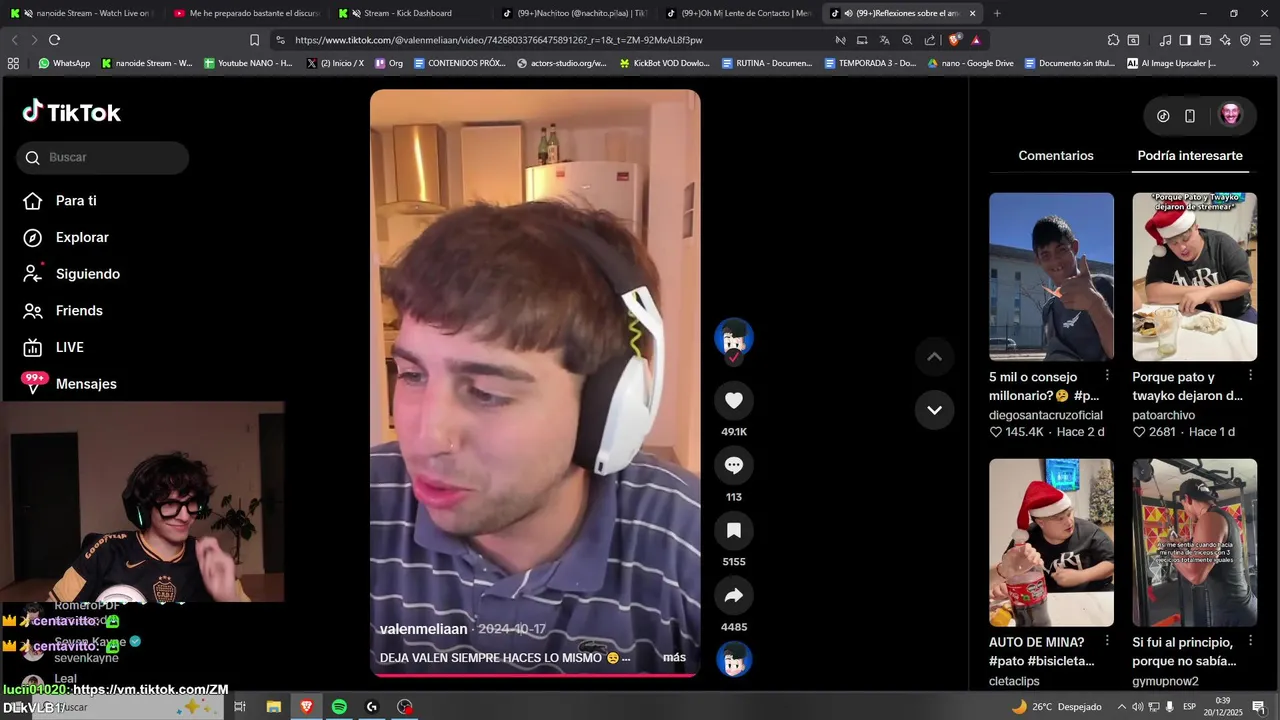Open the apps grid in bookmarks bar
The image size is (1280, 720).
click(13, 63)
